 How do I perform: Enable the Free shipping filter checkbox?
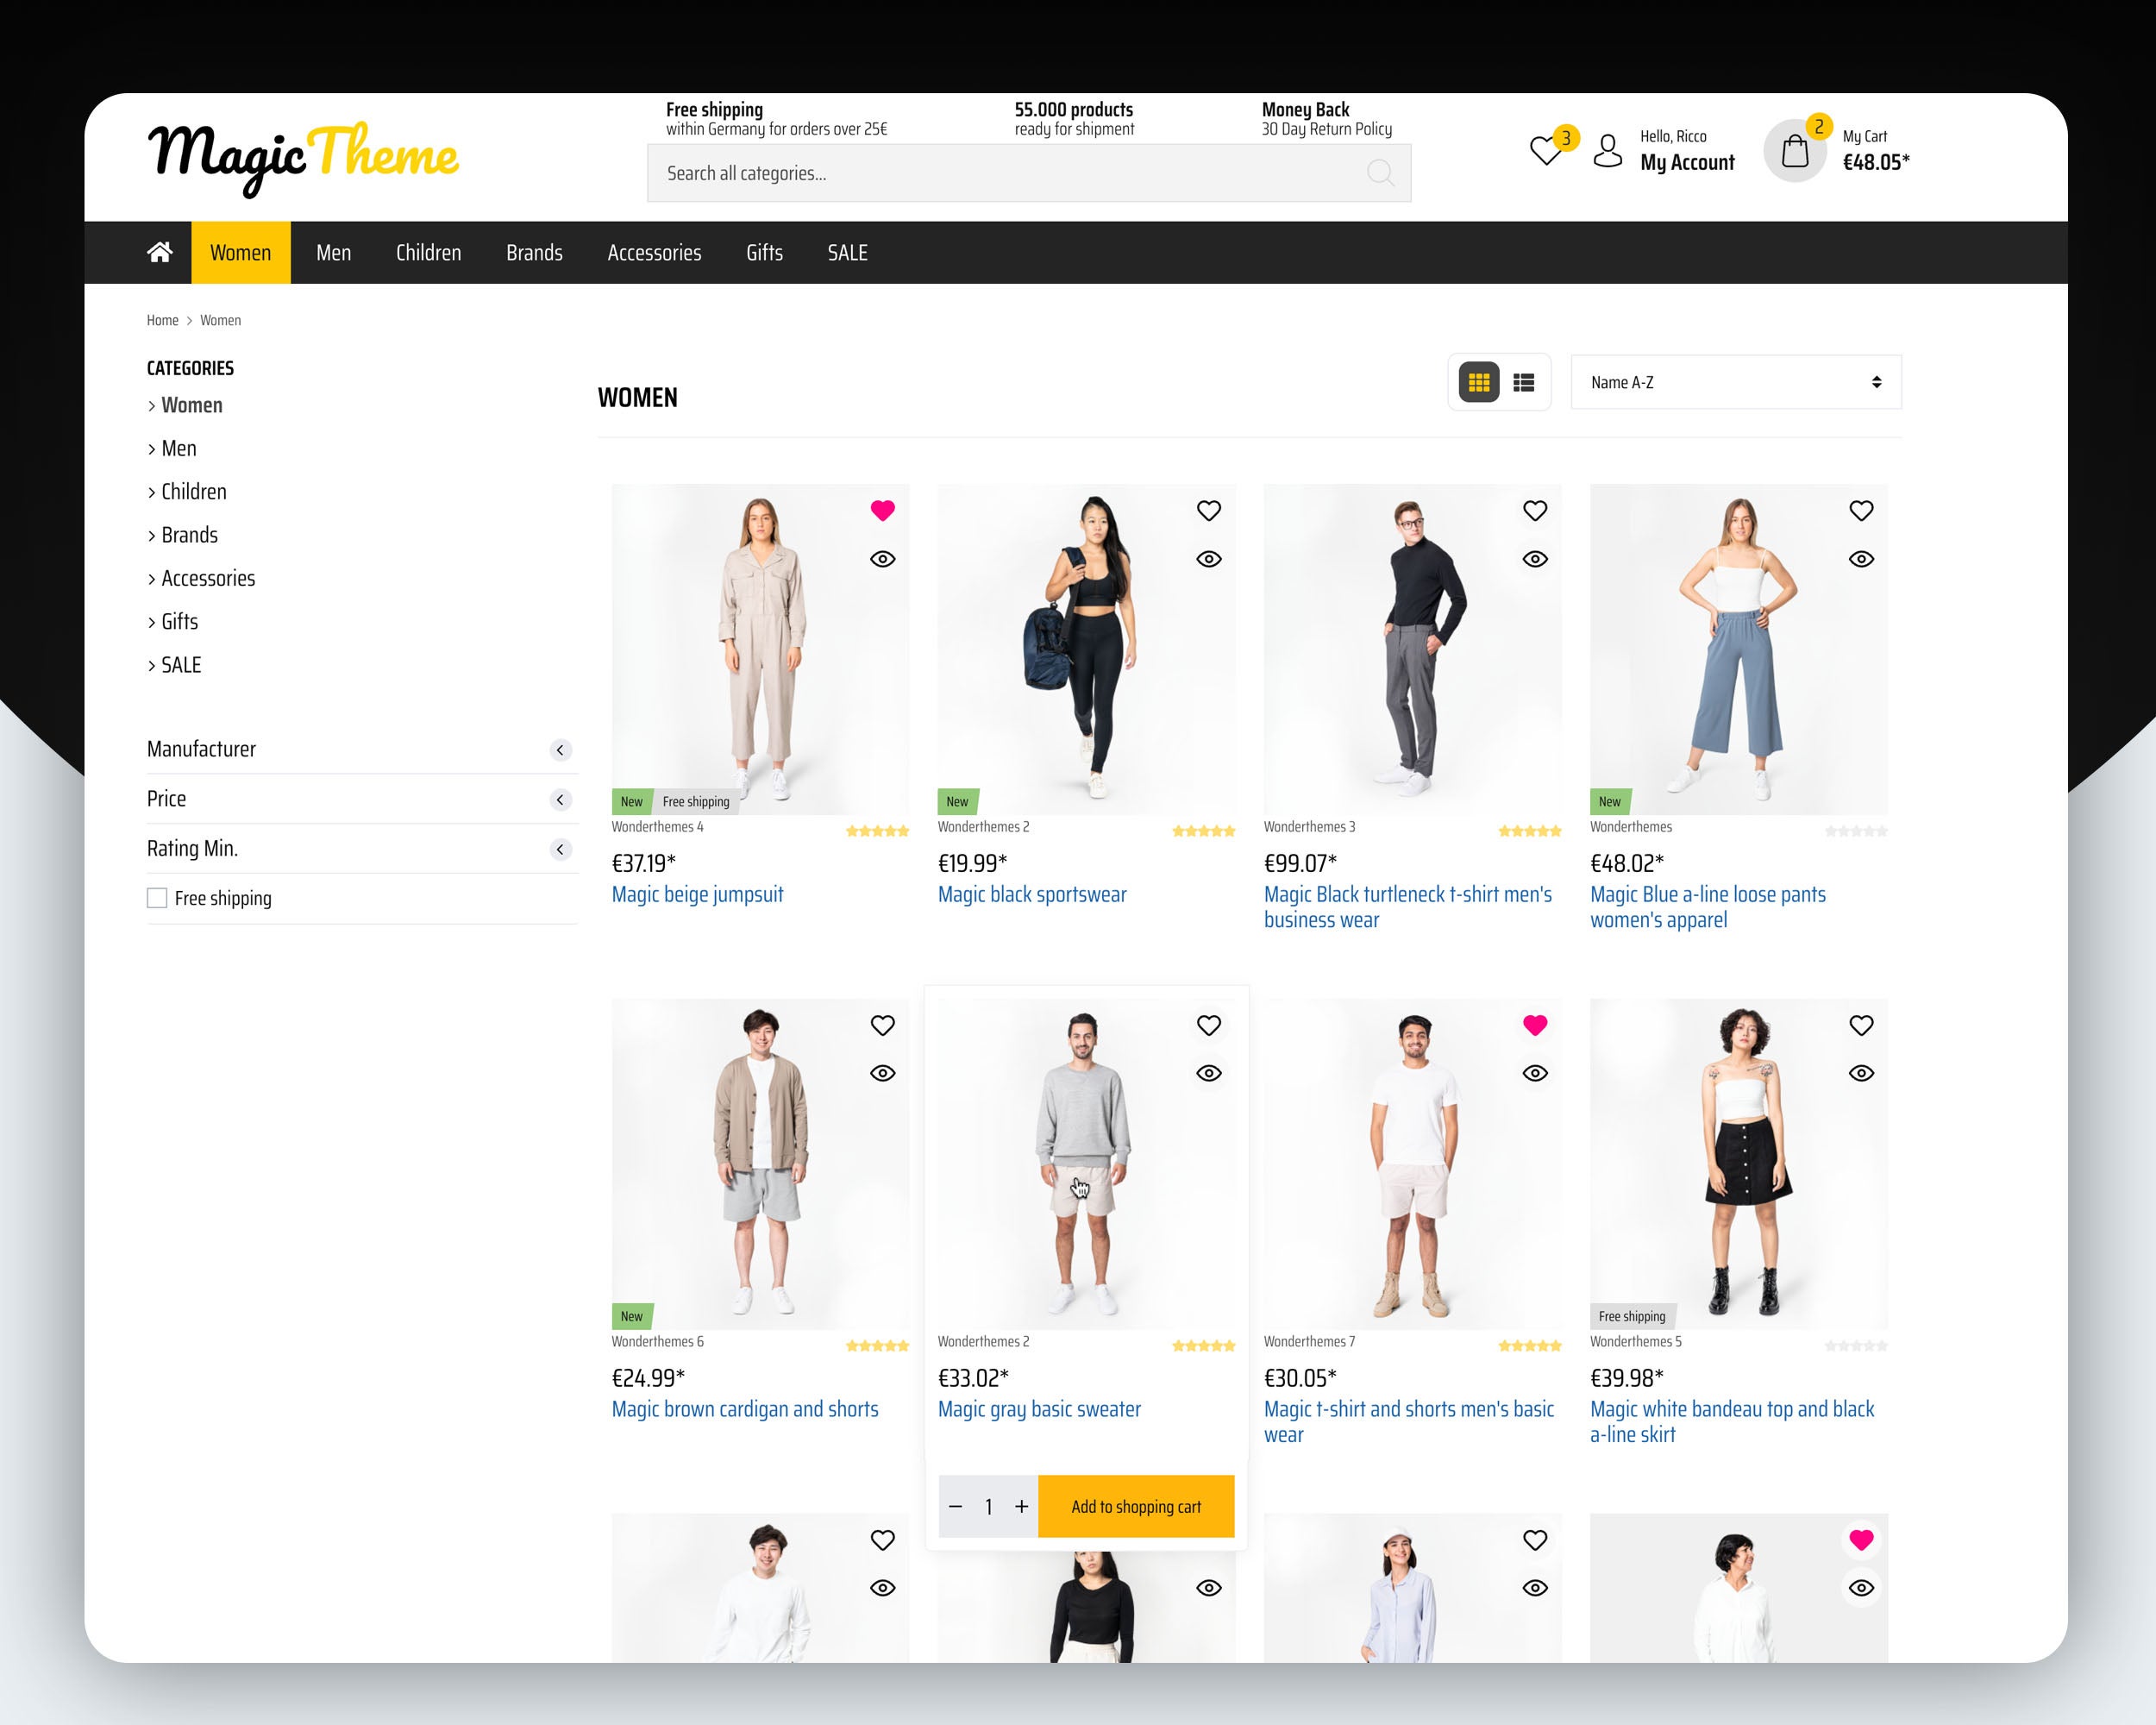tap(157, 898)
